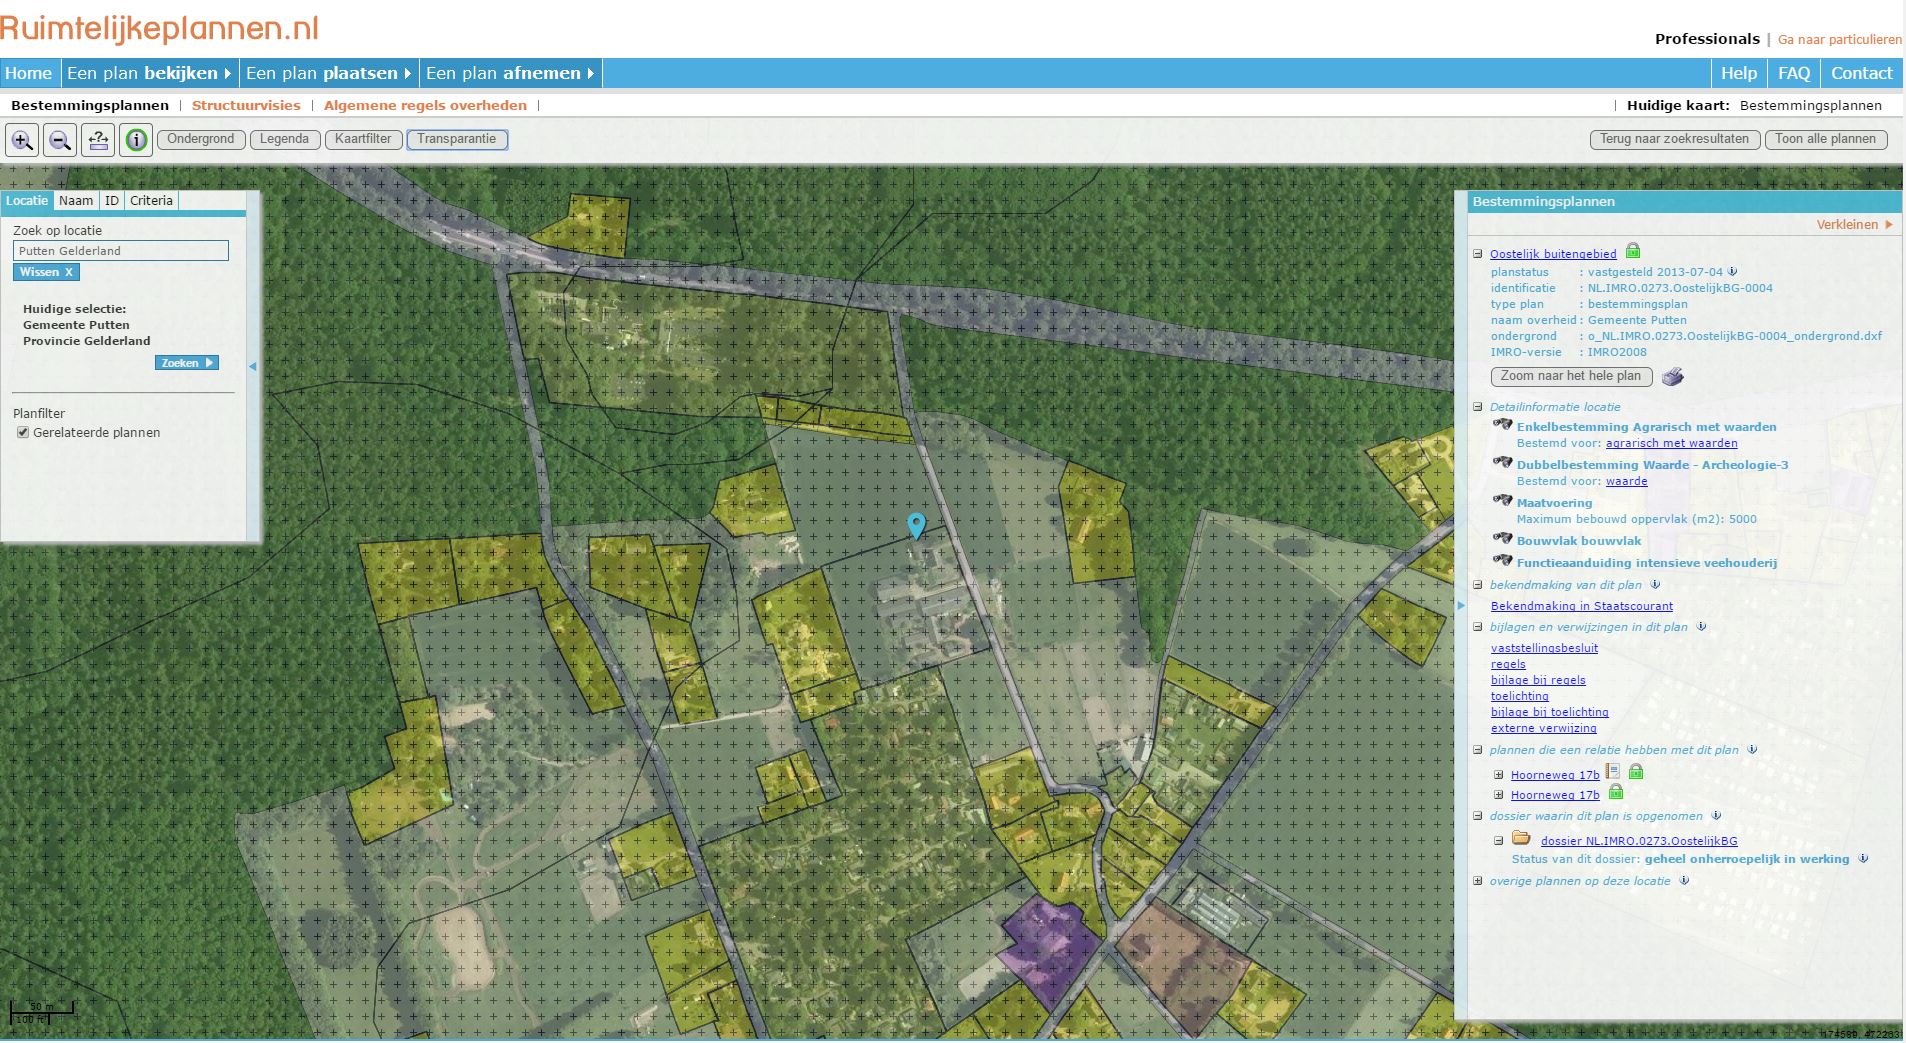Click Terug naar zoekresultaten button
The width and height of the screenshot is (1906, 1043).
(1675, 140)
